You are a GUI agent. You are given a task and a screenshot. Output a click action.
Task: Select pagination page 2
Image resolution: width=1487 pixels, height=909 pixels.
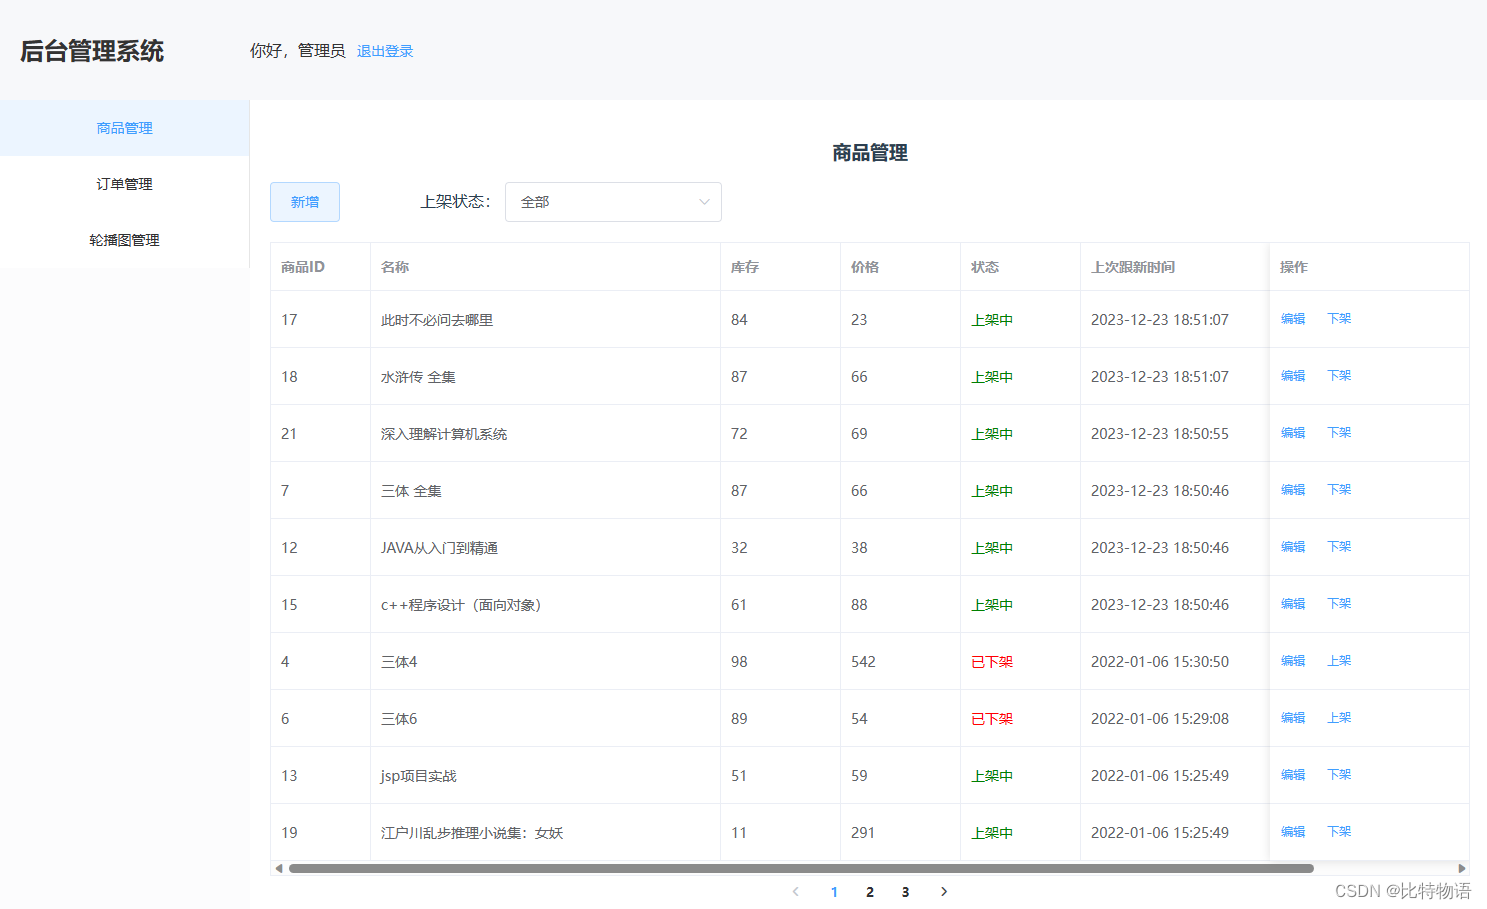(x=870, y=892)
